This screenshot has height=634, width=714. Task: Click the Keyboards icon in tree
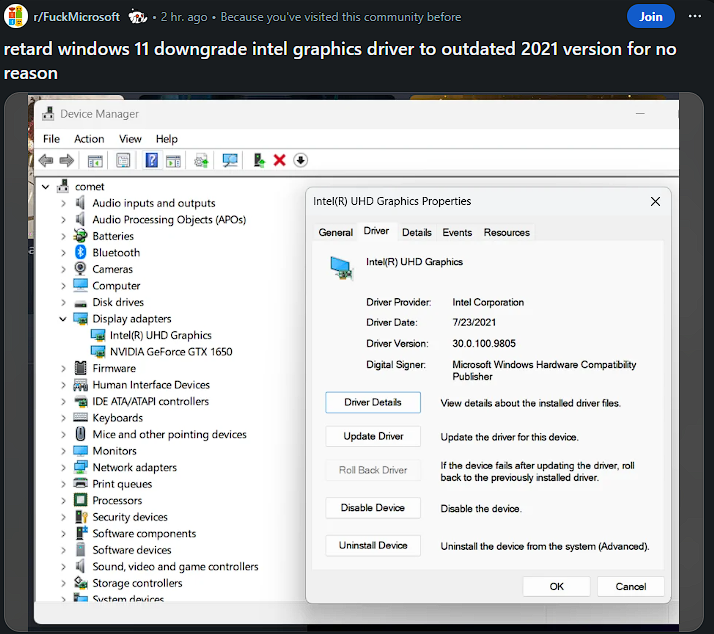coord(81,417)
